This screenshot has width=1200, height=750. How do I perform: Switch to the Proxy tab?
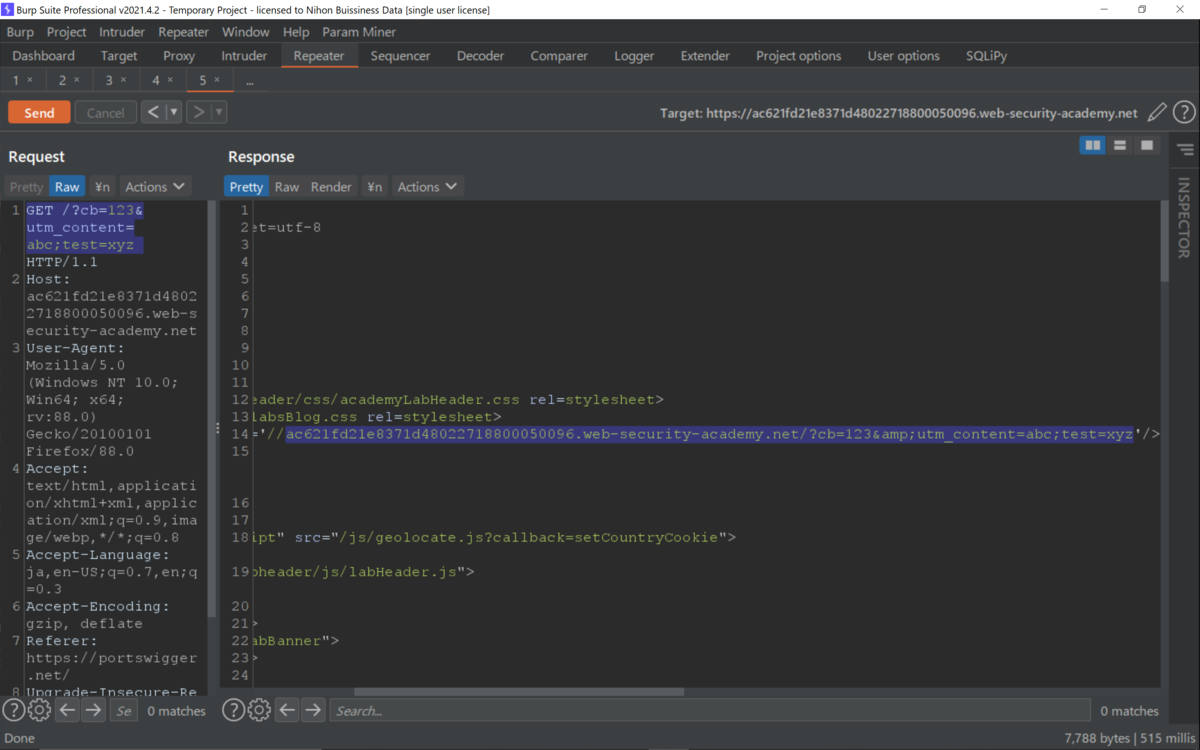point(179,56)
